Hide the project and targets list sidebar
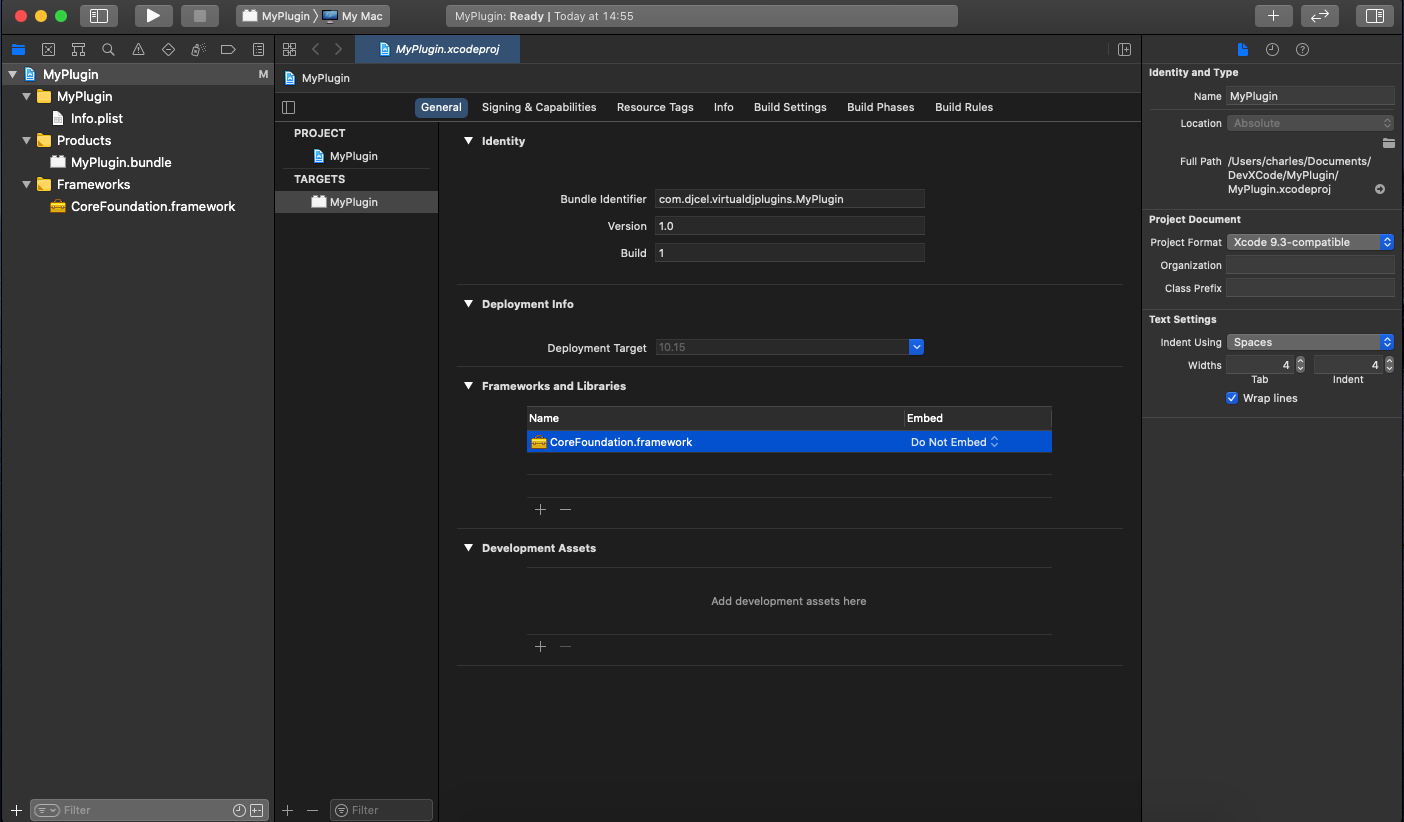This screenshot has height=822, width=1404. click(289, 107)
